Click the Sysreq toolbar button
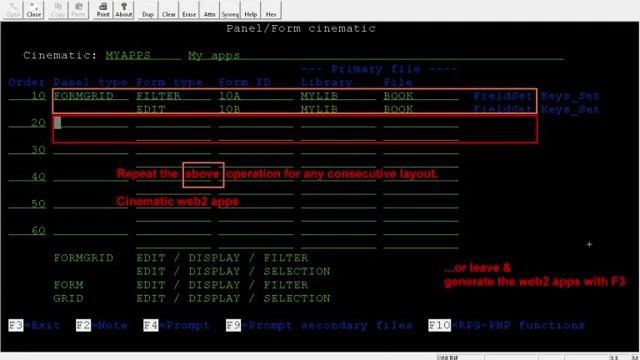 (x=230, y=10)
